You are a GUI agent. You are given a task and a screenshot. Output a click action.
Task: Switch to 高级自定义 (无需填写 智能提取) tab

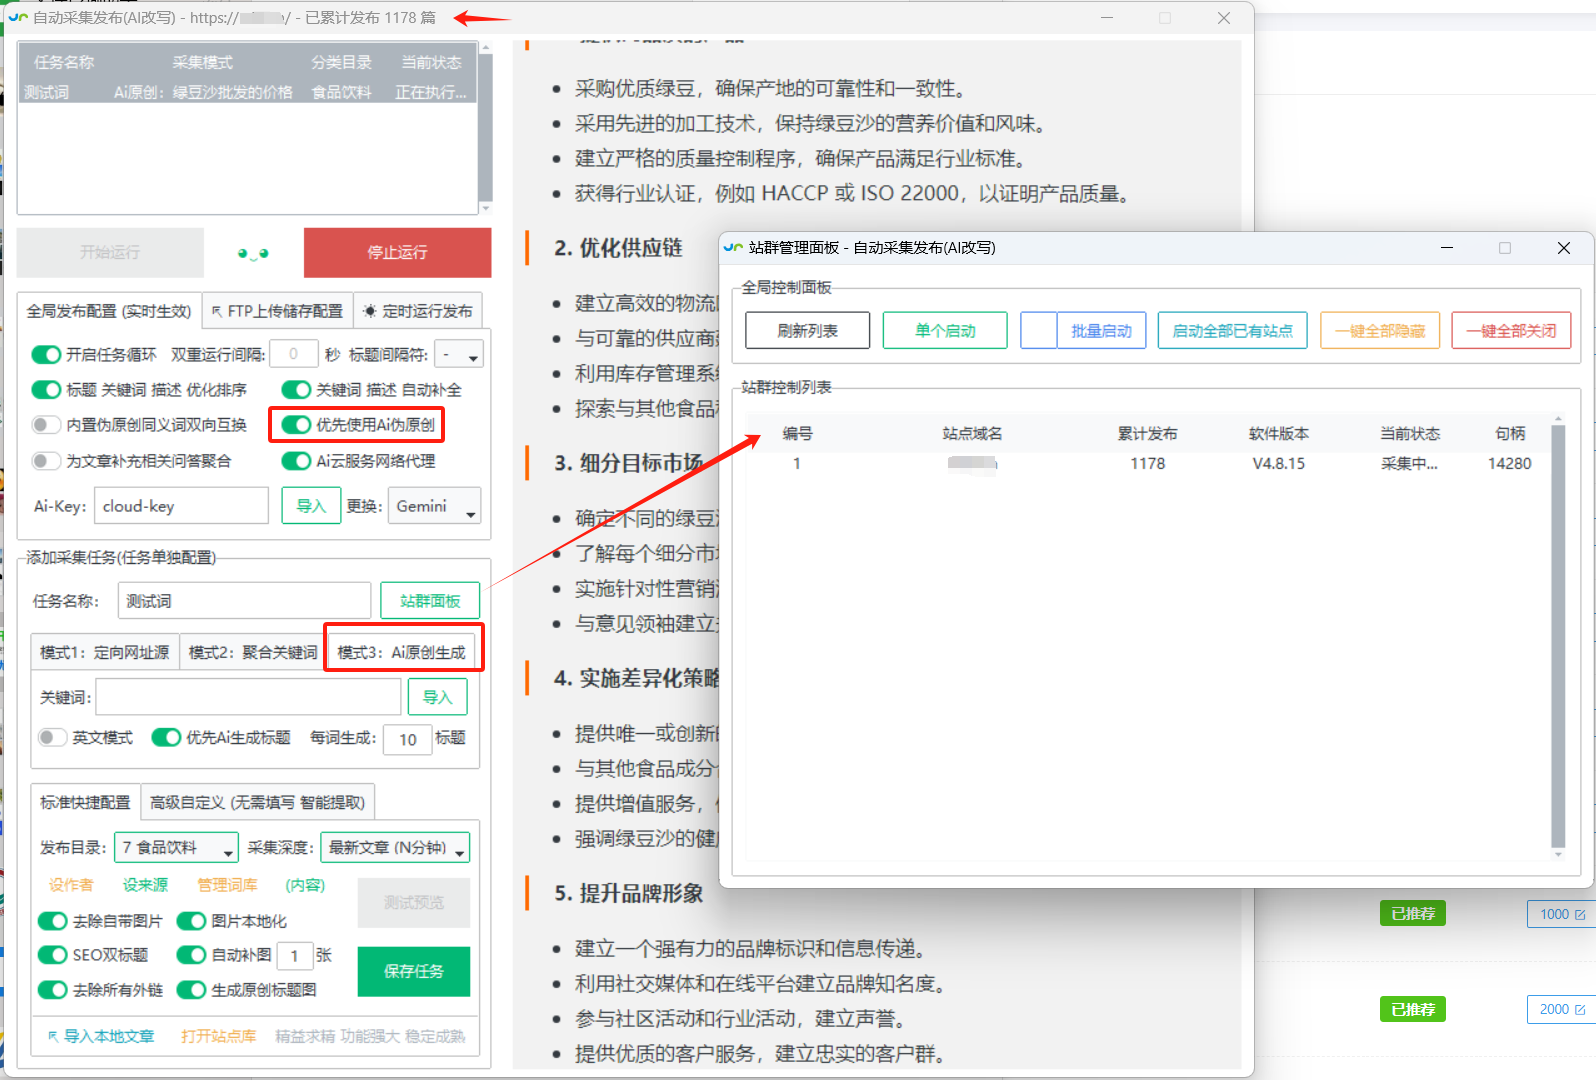pyautogui.click(x=258, y=802)
